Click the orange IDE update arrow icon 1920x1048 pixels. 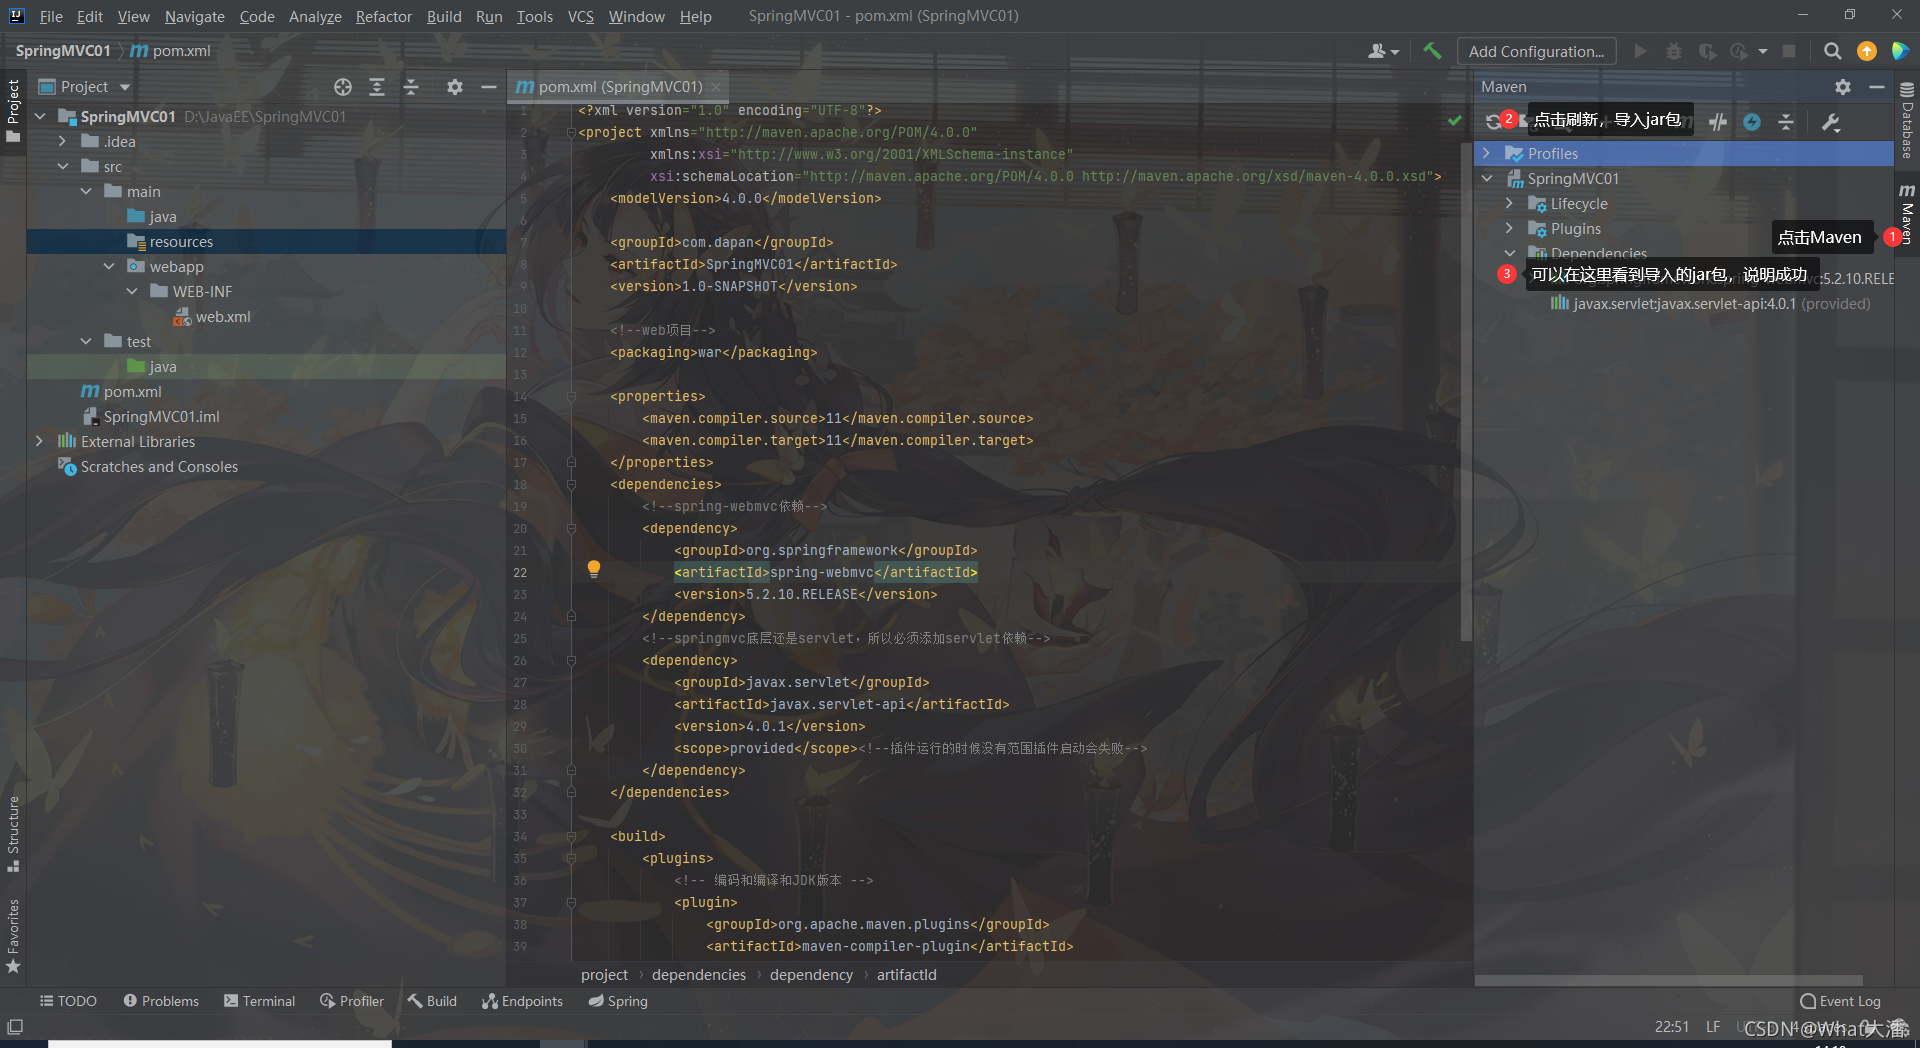pos(1866,51)
